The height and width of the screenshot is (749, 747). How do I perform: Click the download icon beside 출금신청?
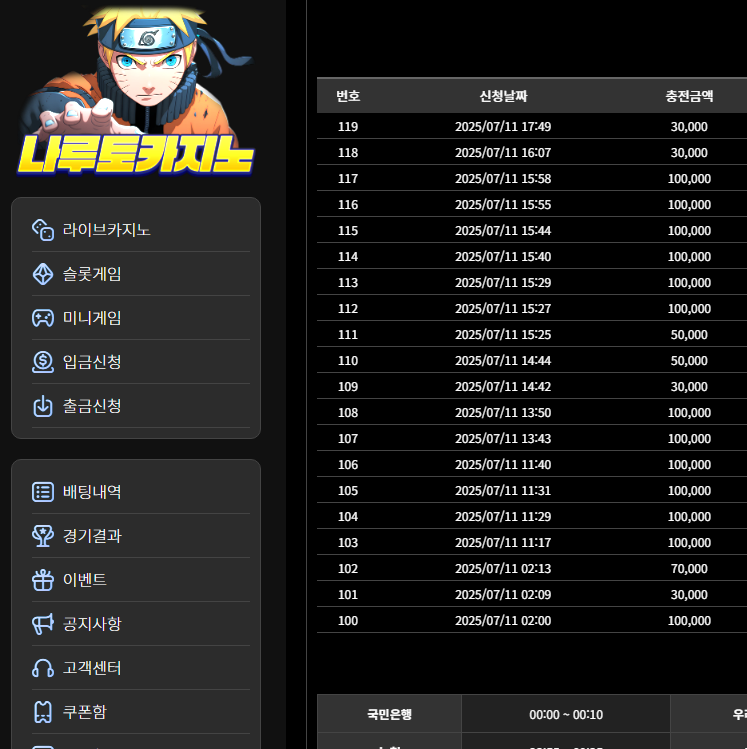[x=43, y=406]
